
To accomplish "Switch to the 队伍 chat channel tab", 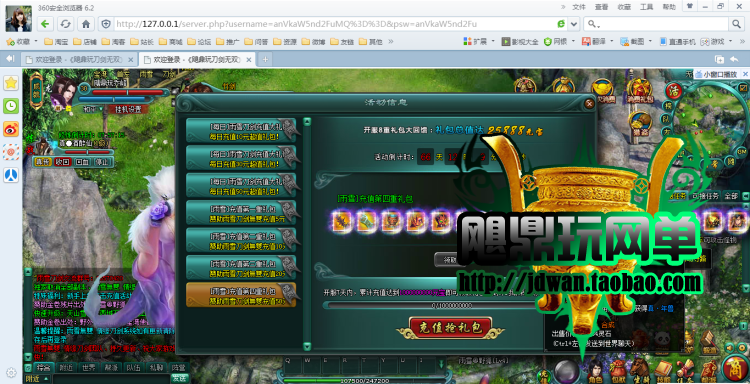I will (x=133, y=368).
